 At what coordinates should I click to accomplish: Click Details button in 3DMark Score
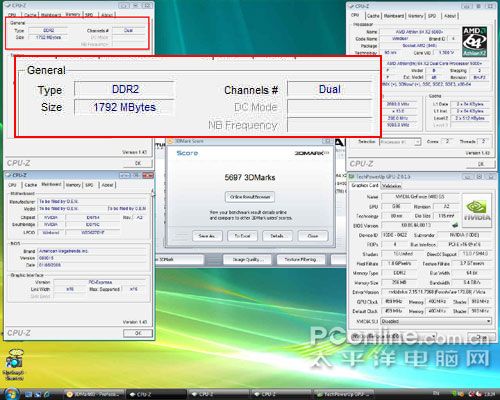(277, 236)
